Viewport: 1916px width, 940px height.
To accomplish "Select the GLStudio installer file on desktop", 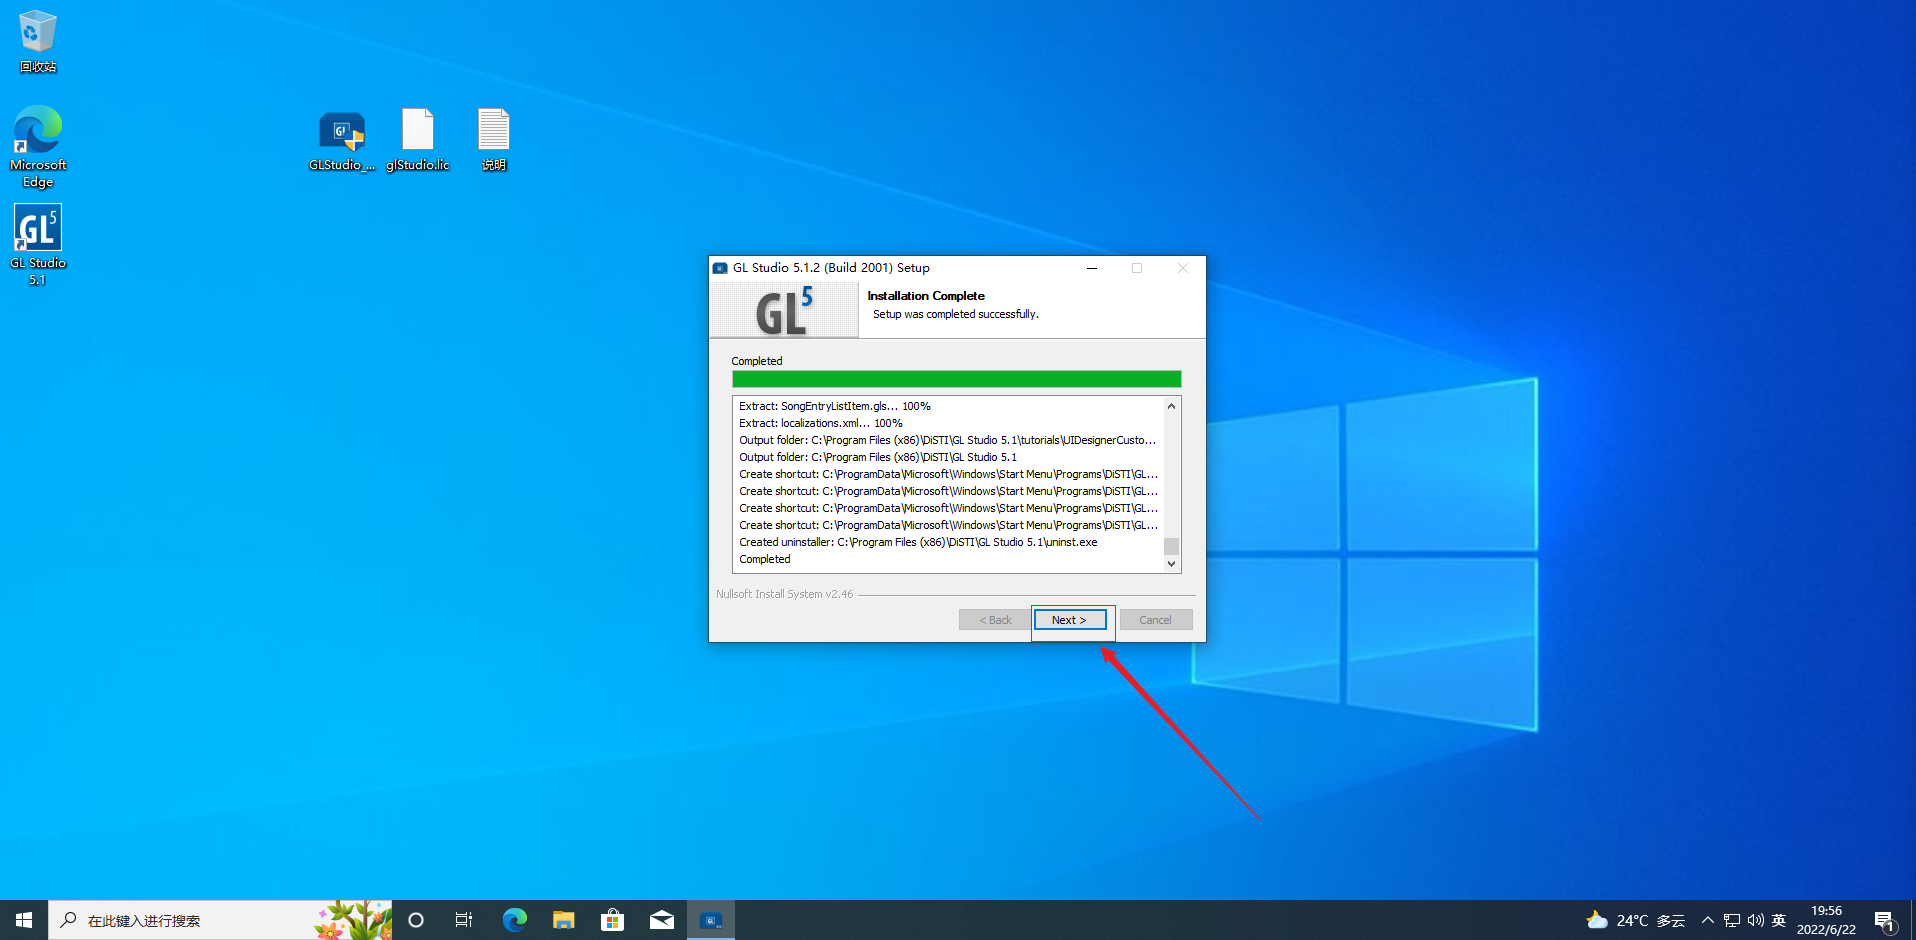I will pyautogui.click(x=342, y=141).
